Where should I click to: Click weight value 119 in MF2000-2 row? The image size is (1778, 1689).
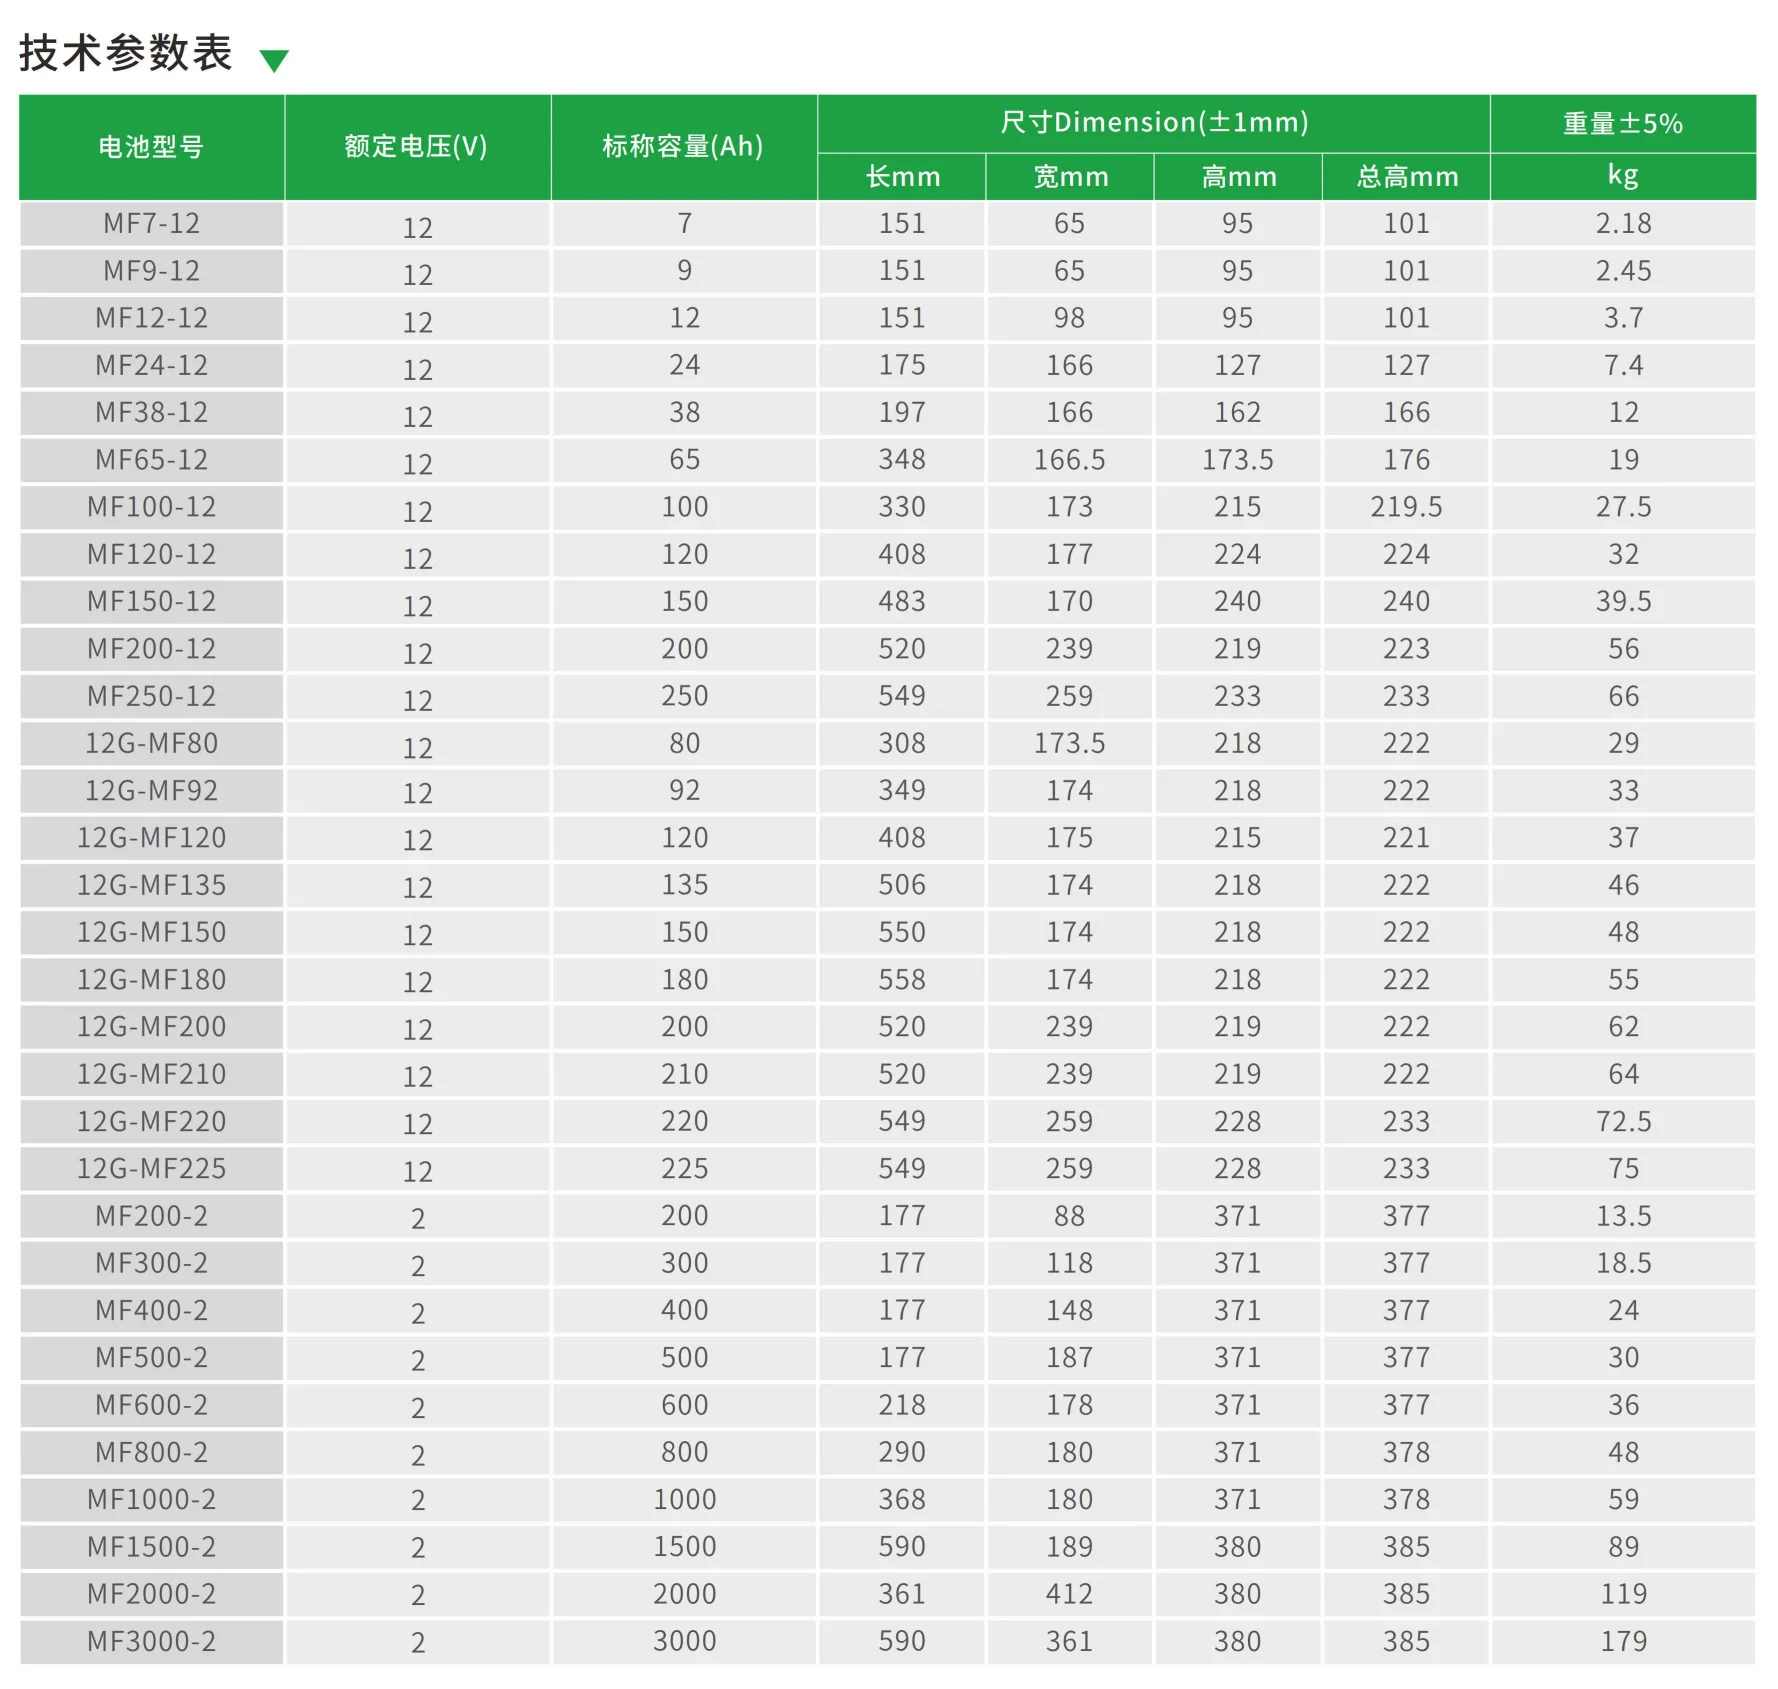tap(1623, 1594)
